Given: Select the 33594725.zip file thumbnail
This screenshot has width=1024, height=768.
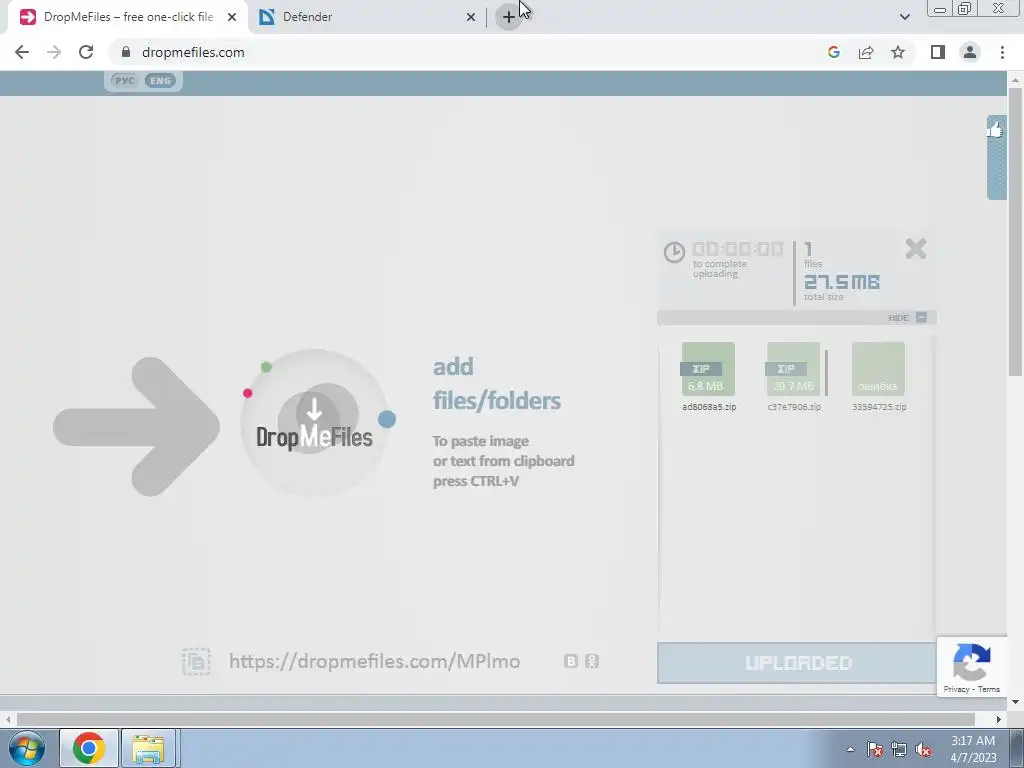Looking at the screenshot, I should click(878, 370).
